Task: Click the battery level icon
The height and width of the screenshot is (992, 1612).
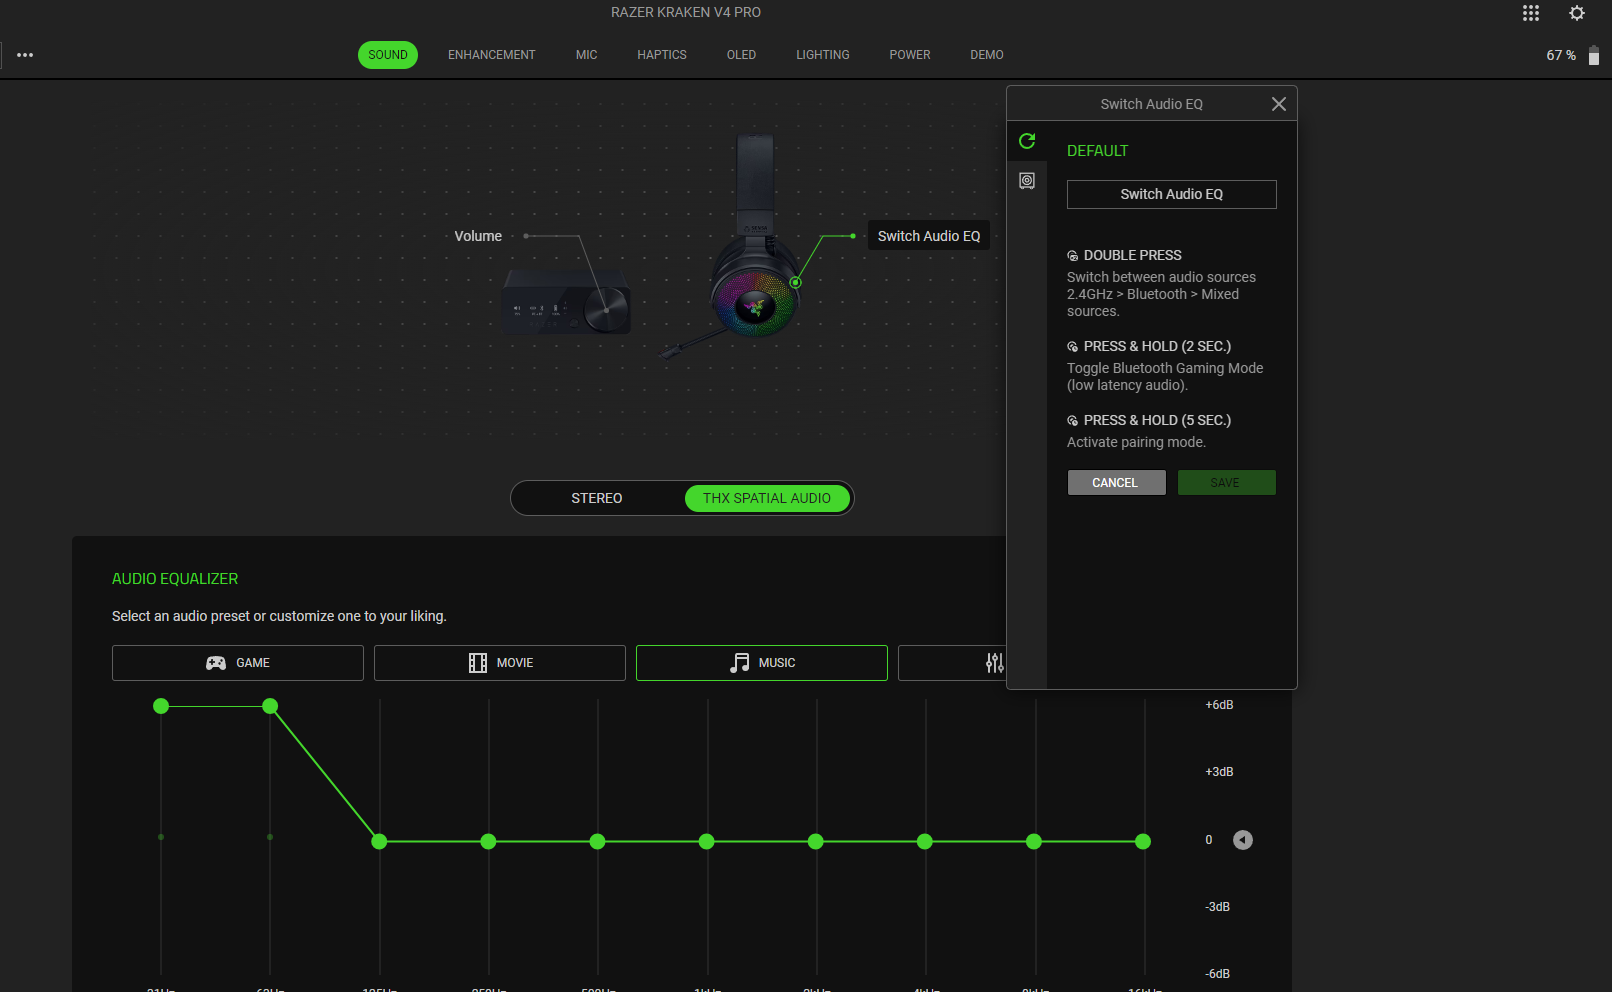Action: pos(1593,56)
